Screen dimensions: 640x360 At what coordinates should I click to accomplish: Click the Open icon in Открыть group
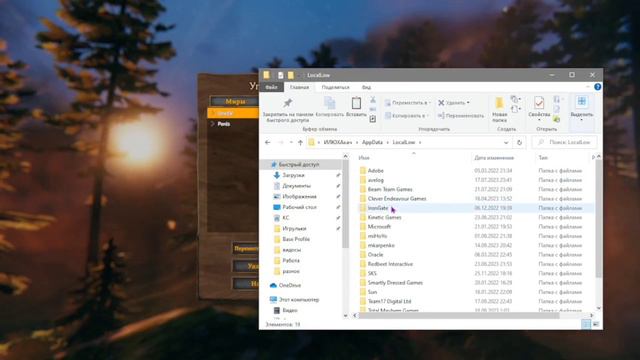557,100
